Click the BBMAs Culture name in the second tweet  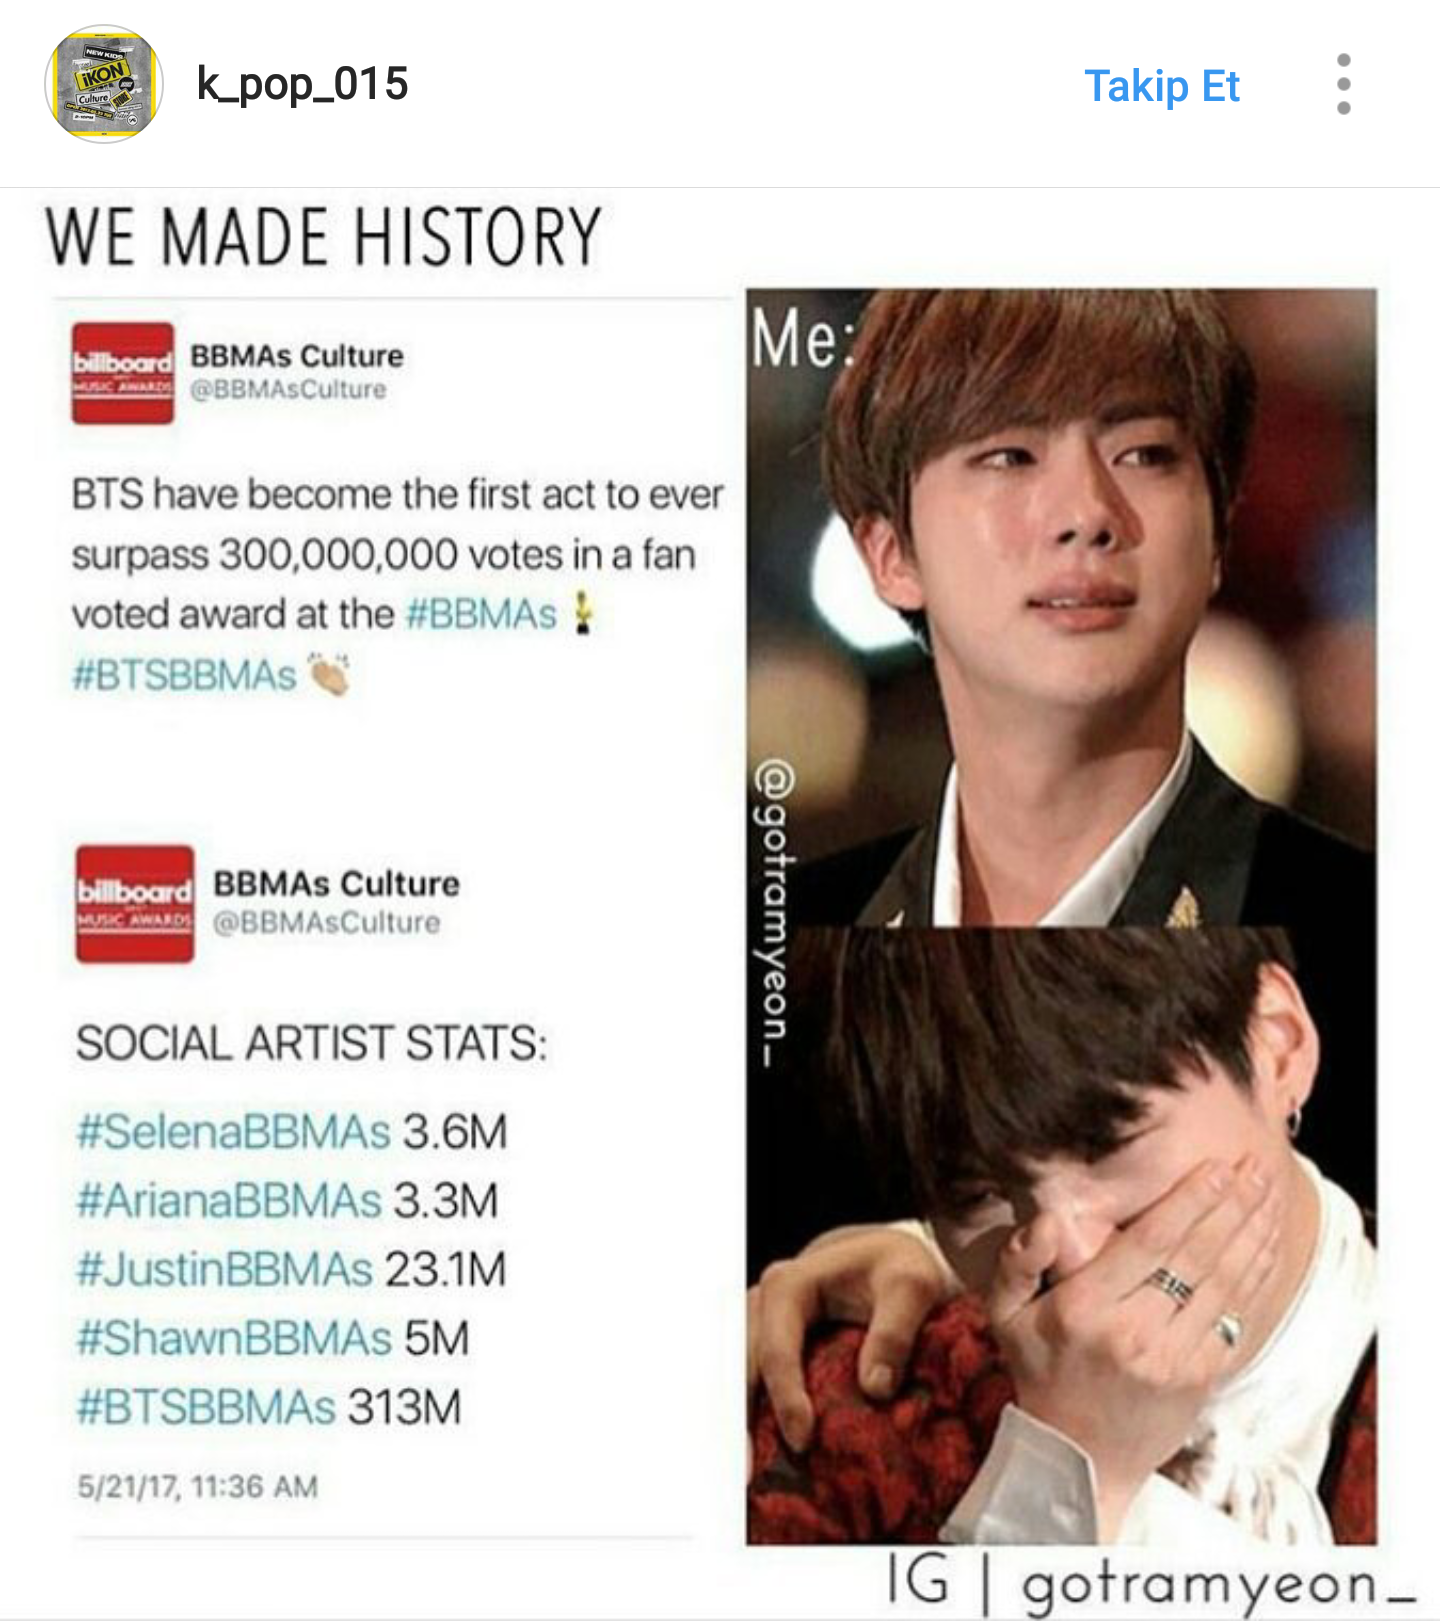(x=336, y=884)
